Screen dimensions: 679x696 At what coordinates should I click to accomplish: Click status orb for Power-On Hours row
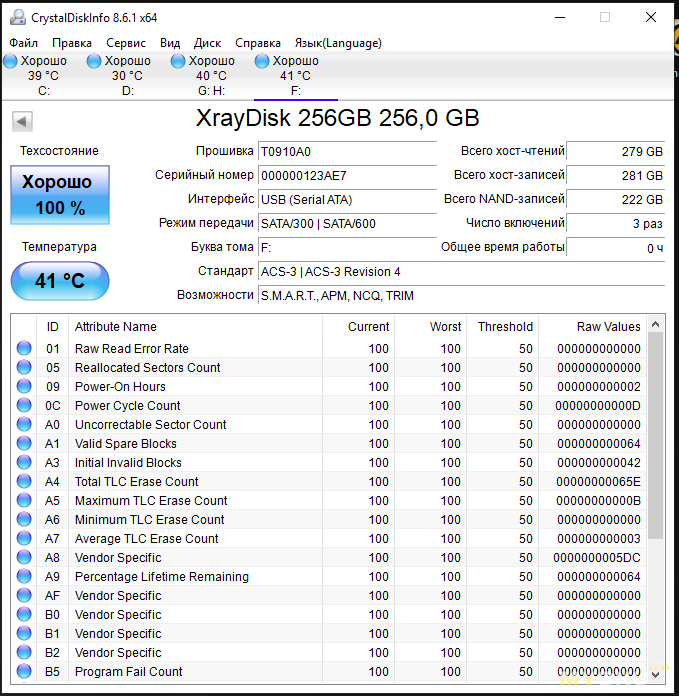coord(24,386)
